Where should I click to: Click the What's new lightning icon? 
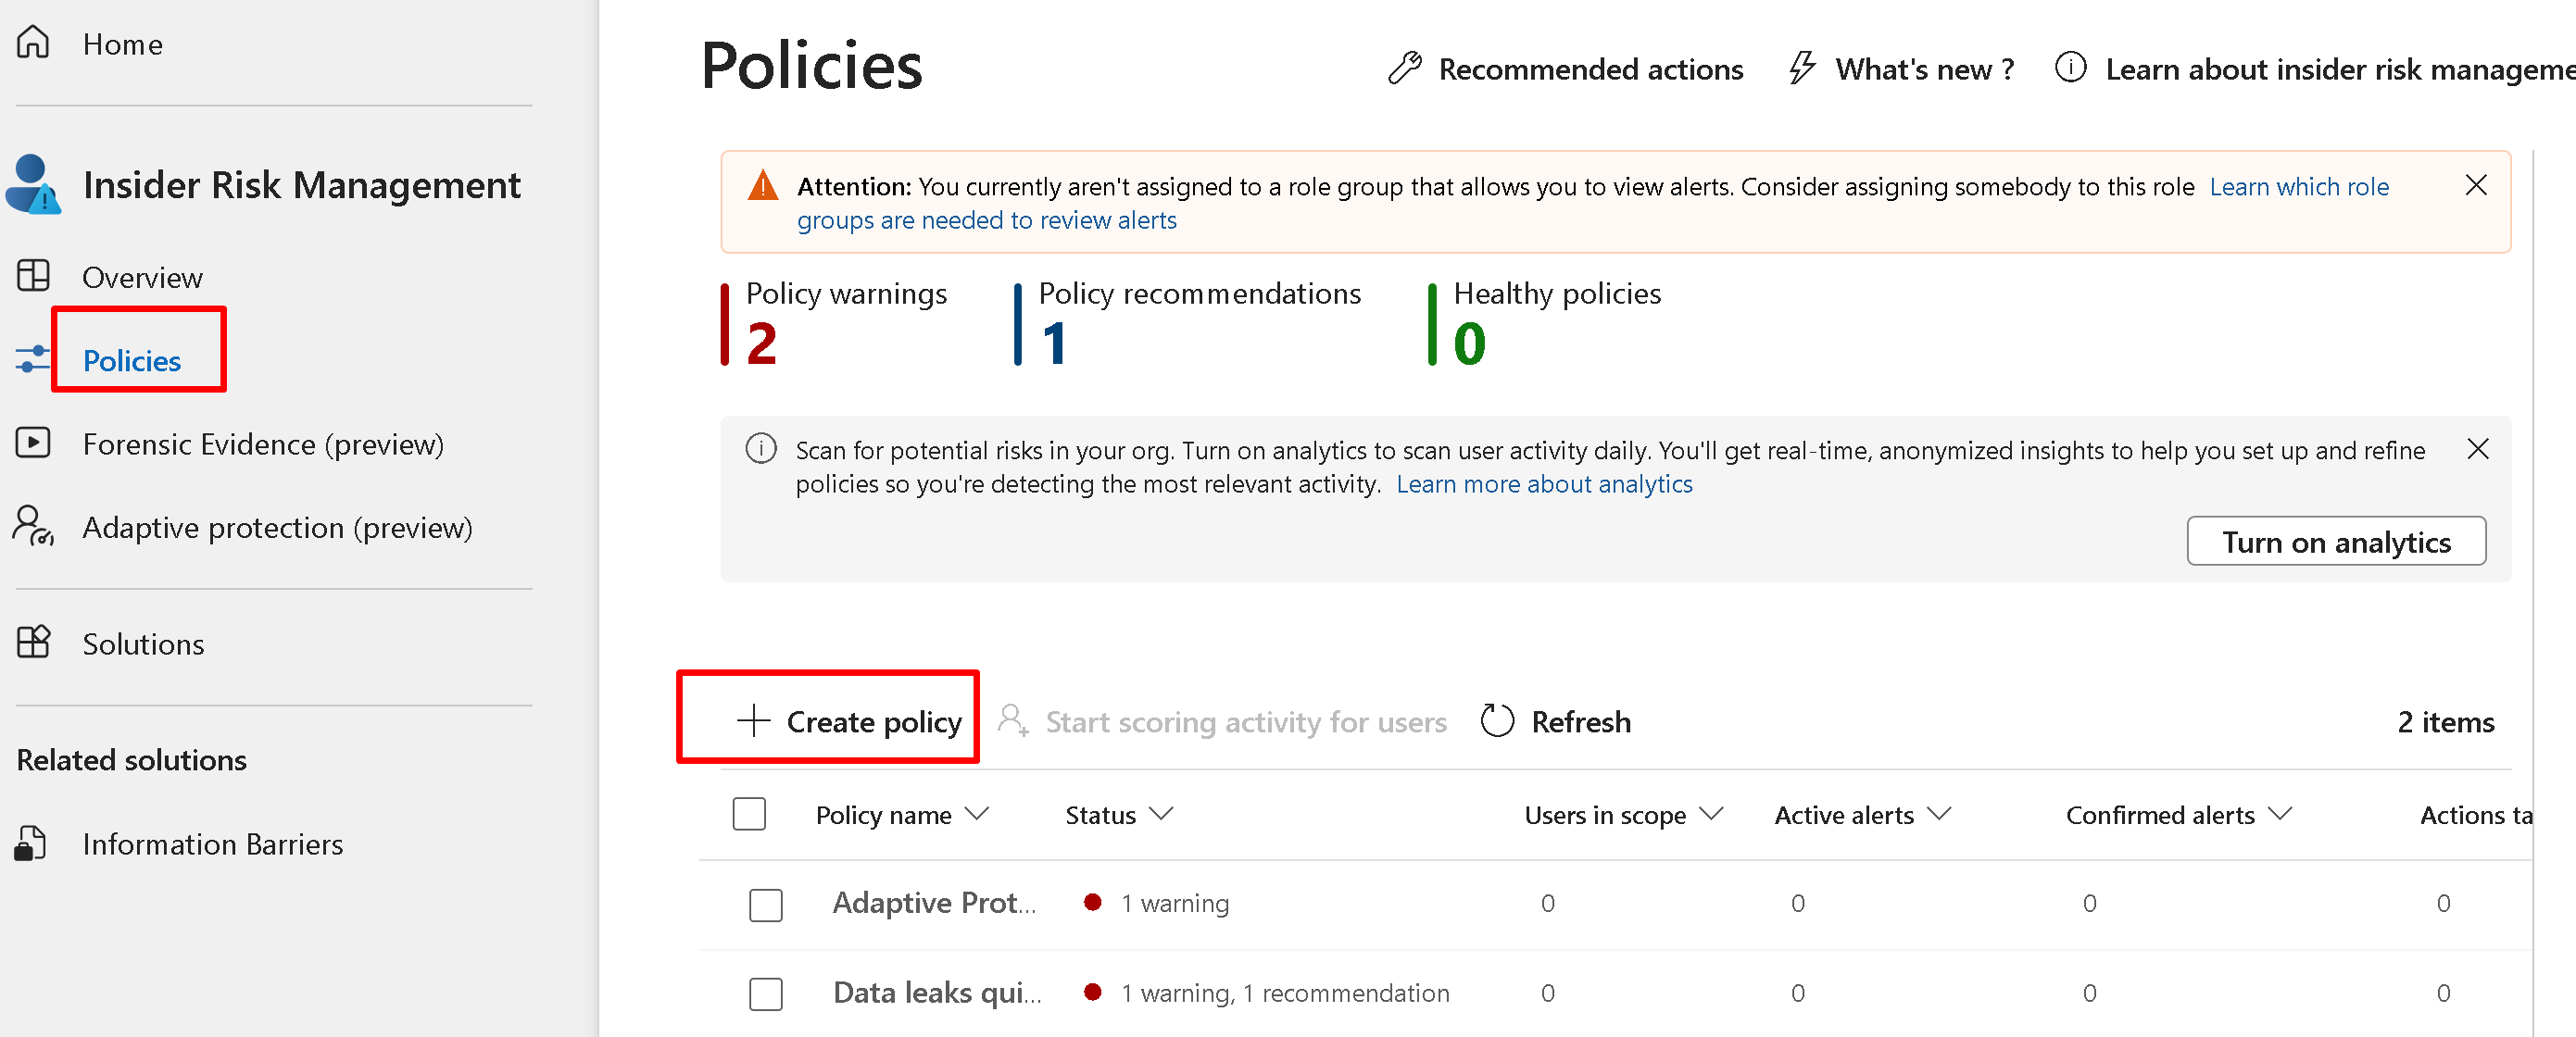tap(1801, 68)
